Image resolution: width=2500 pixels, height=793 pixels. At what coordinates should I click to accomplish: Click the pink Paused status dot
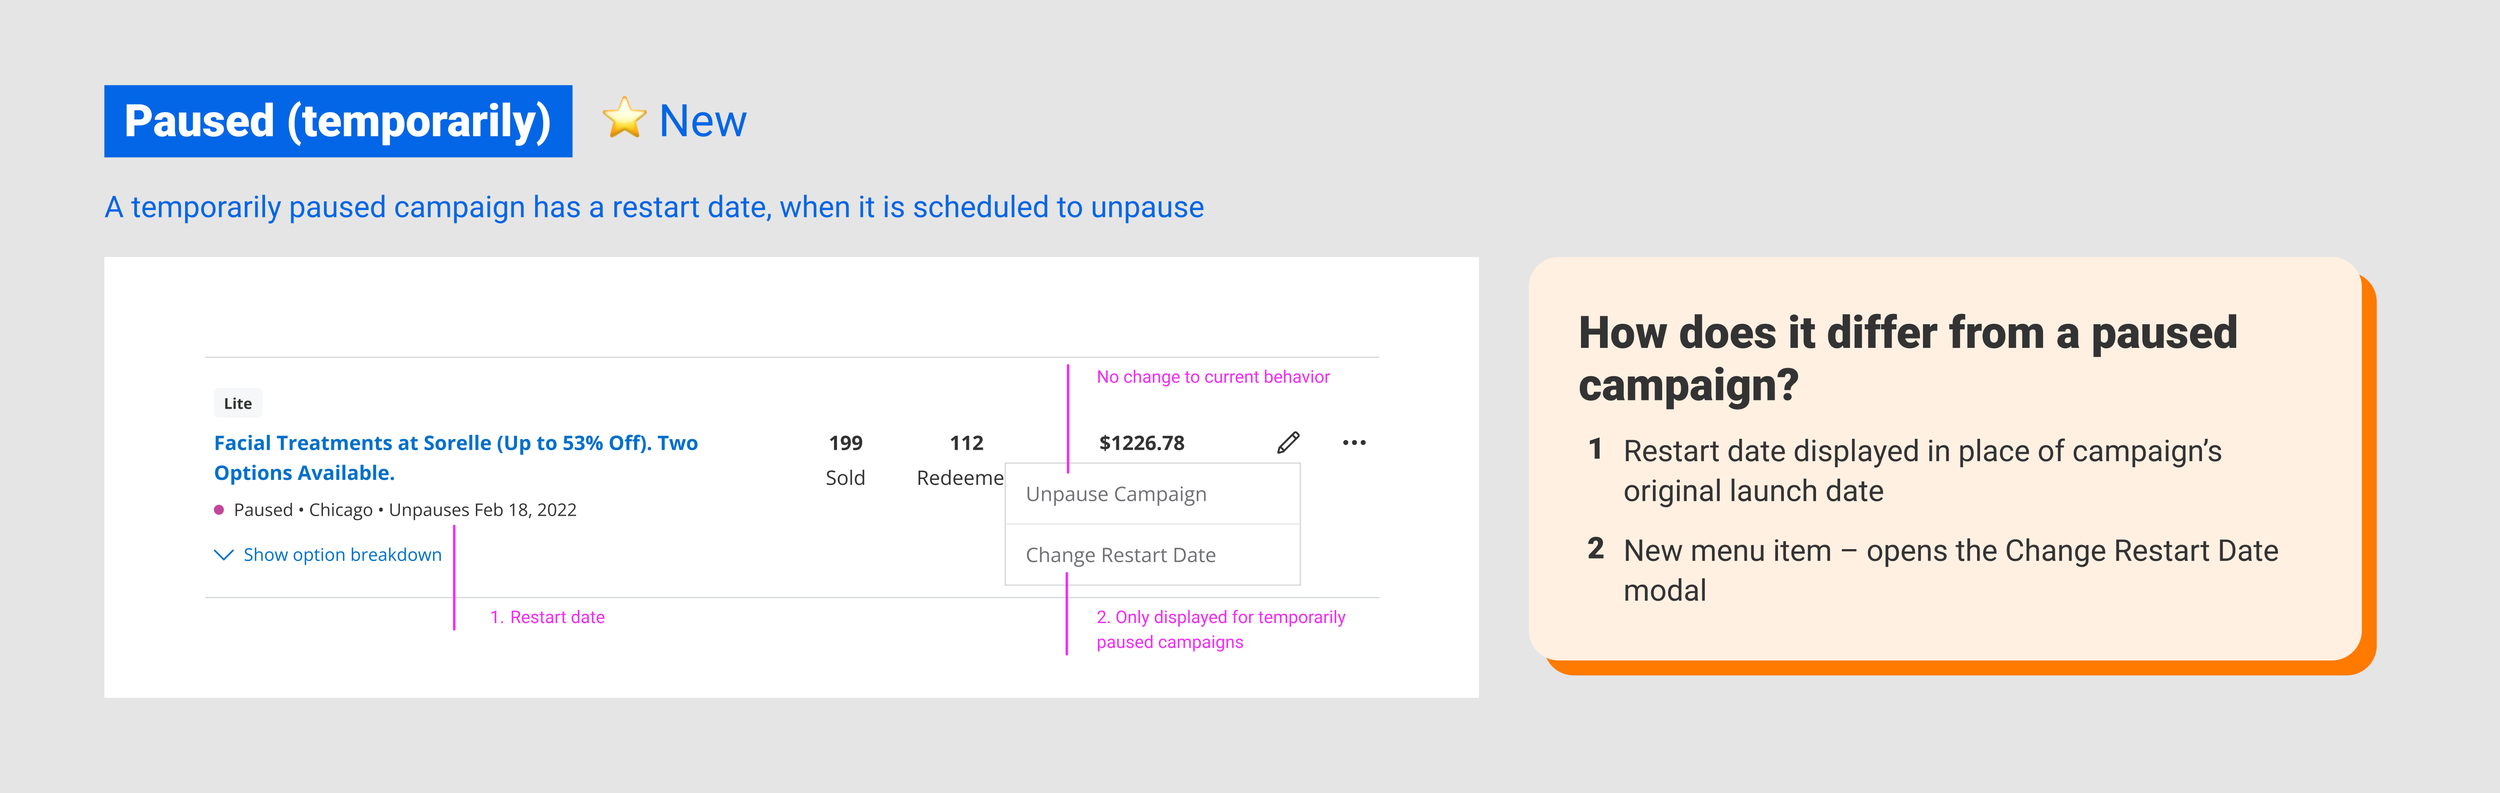pos(219,510)
